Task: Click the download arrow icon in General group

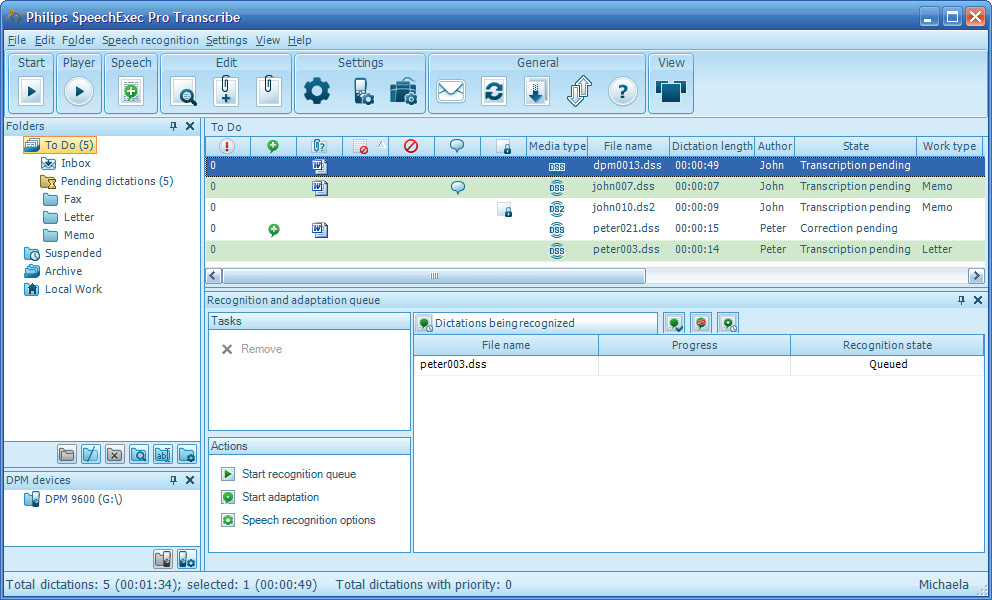Action: pos(536,91)
